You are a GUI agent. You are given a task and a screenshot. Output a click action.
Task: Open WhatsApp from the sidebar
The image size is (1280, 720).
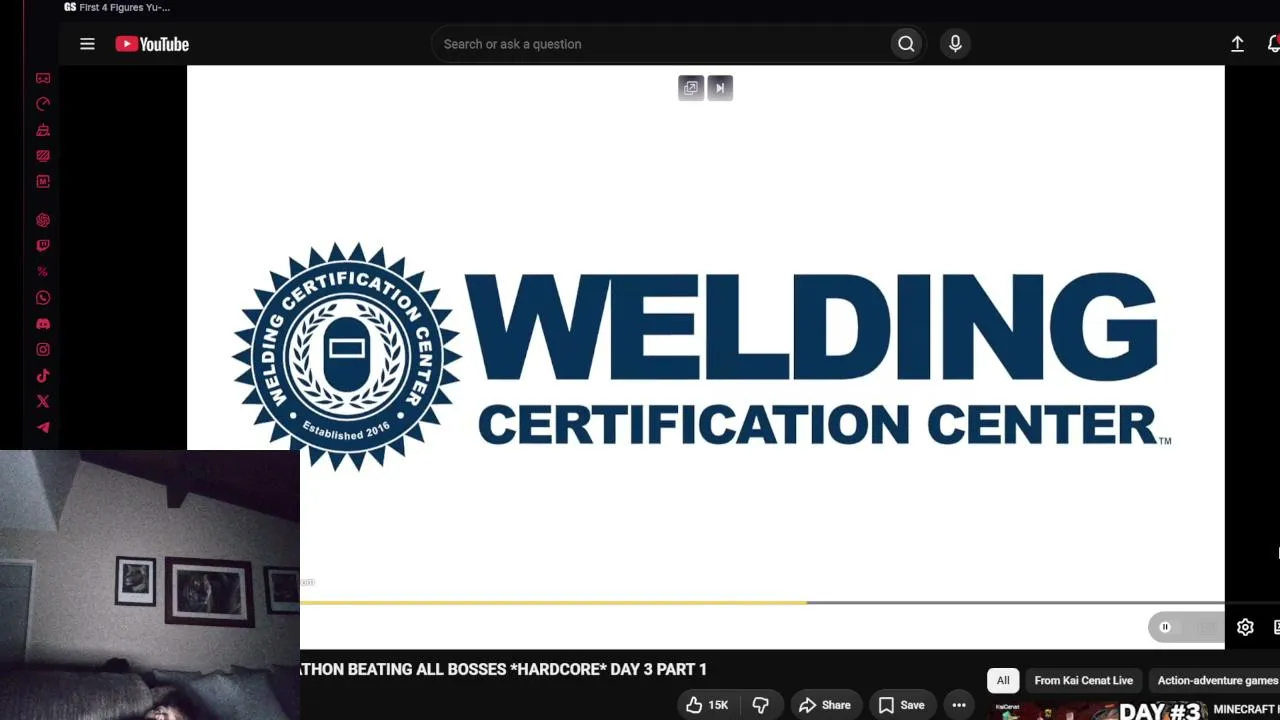click(x=43, y=298)
